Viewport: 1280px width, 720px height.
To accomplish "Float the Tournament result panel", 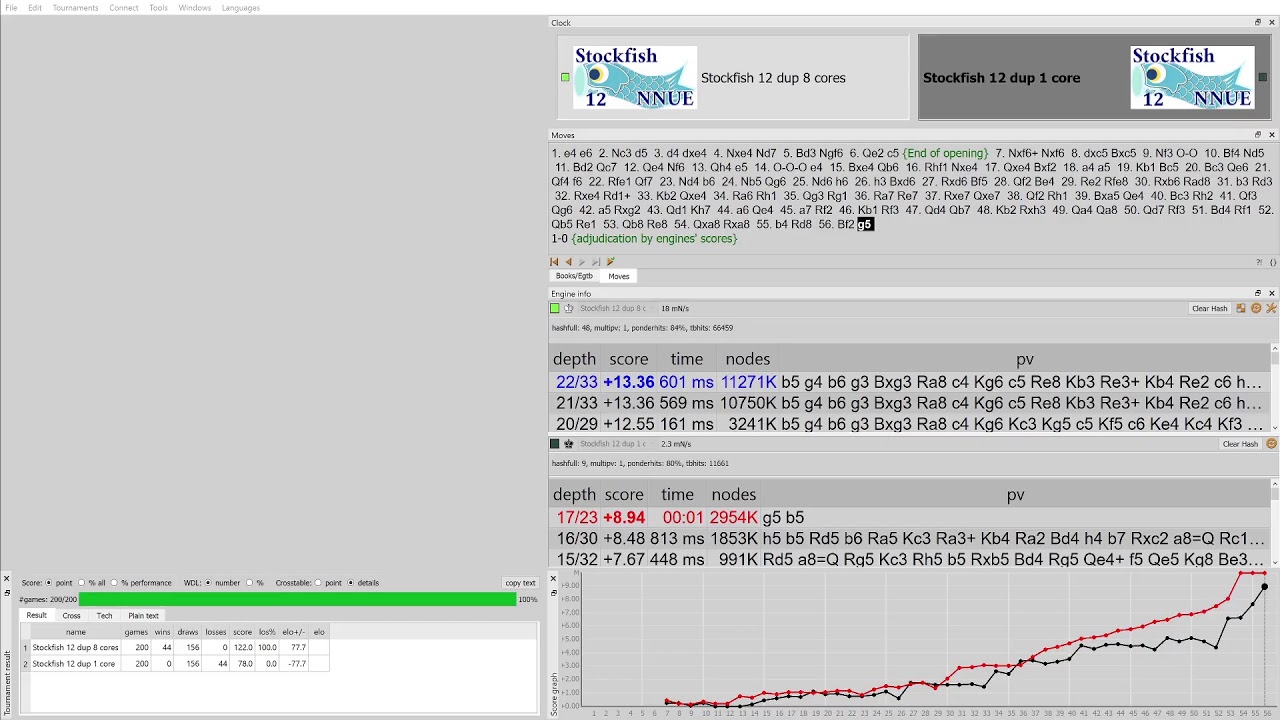I will point(6,592).
